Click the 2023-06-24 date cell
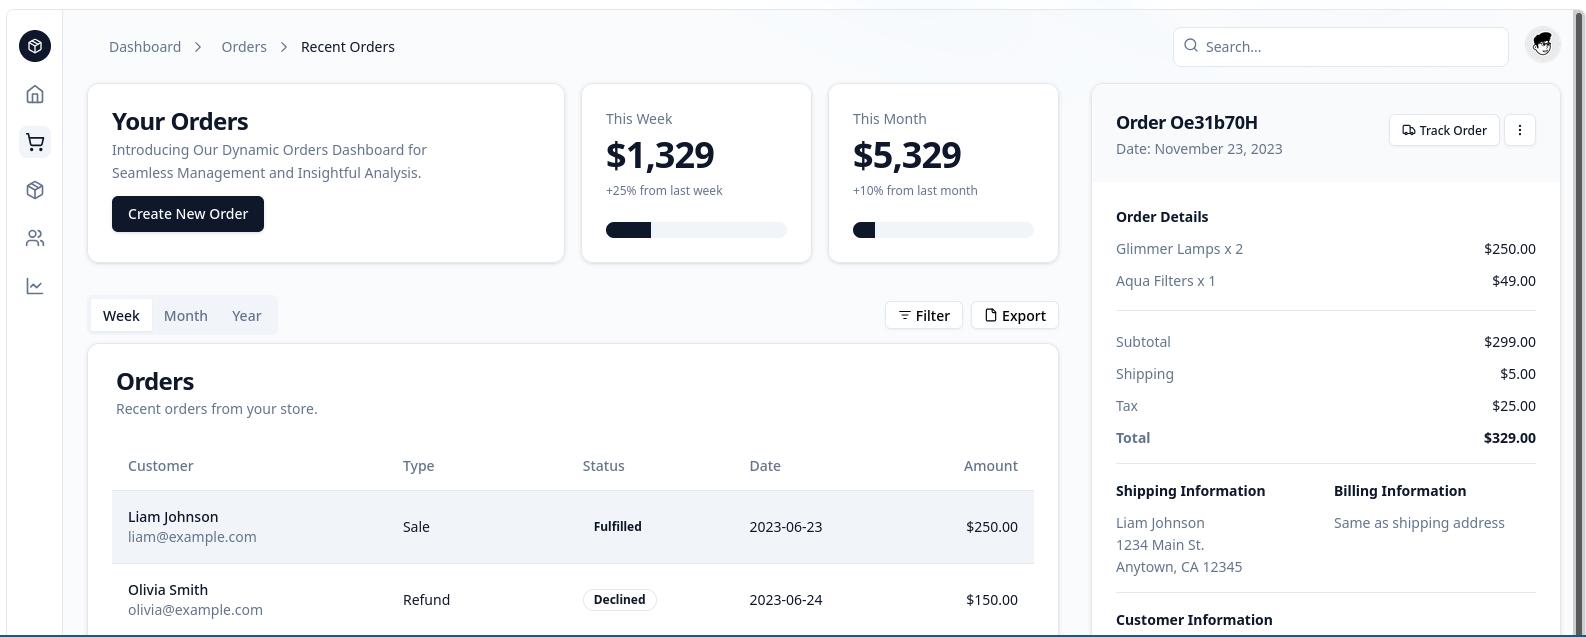Viewport: 1586px width, 637px height. [786, 600]
